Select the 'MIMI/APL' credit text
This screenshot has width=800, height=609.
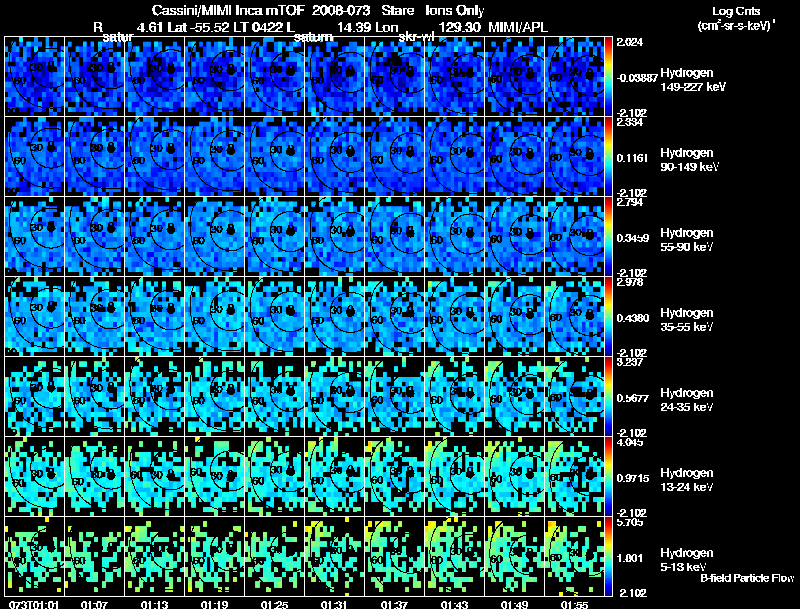pyautogui.click(x=518, y=27)
